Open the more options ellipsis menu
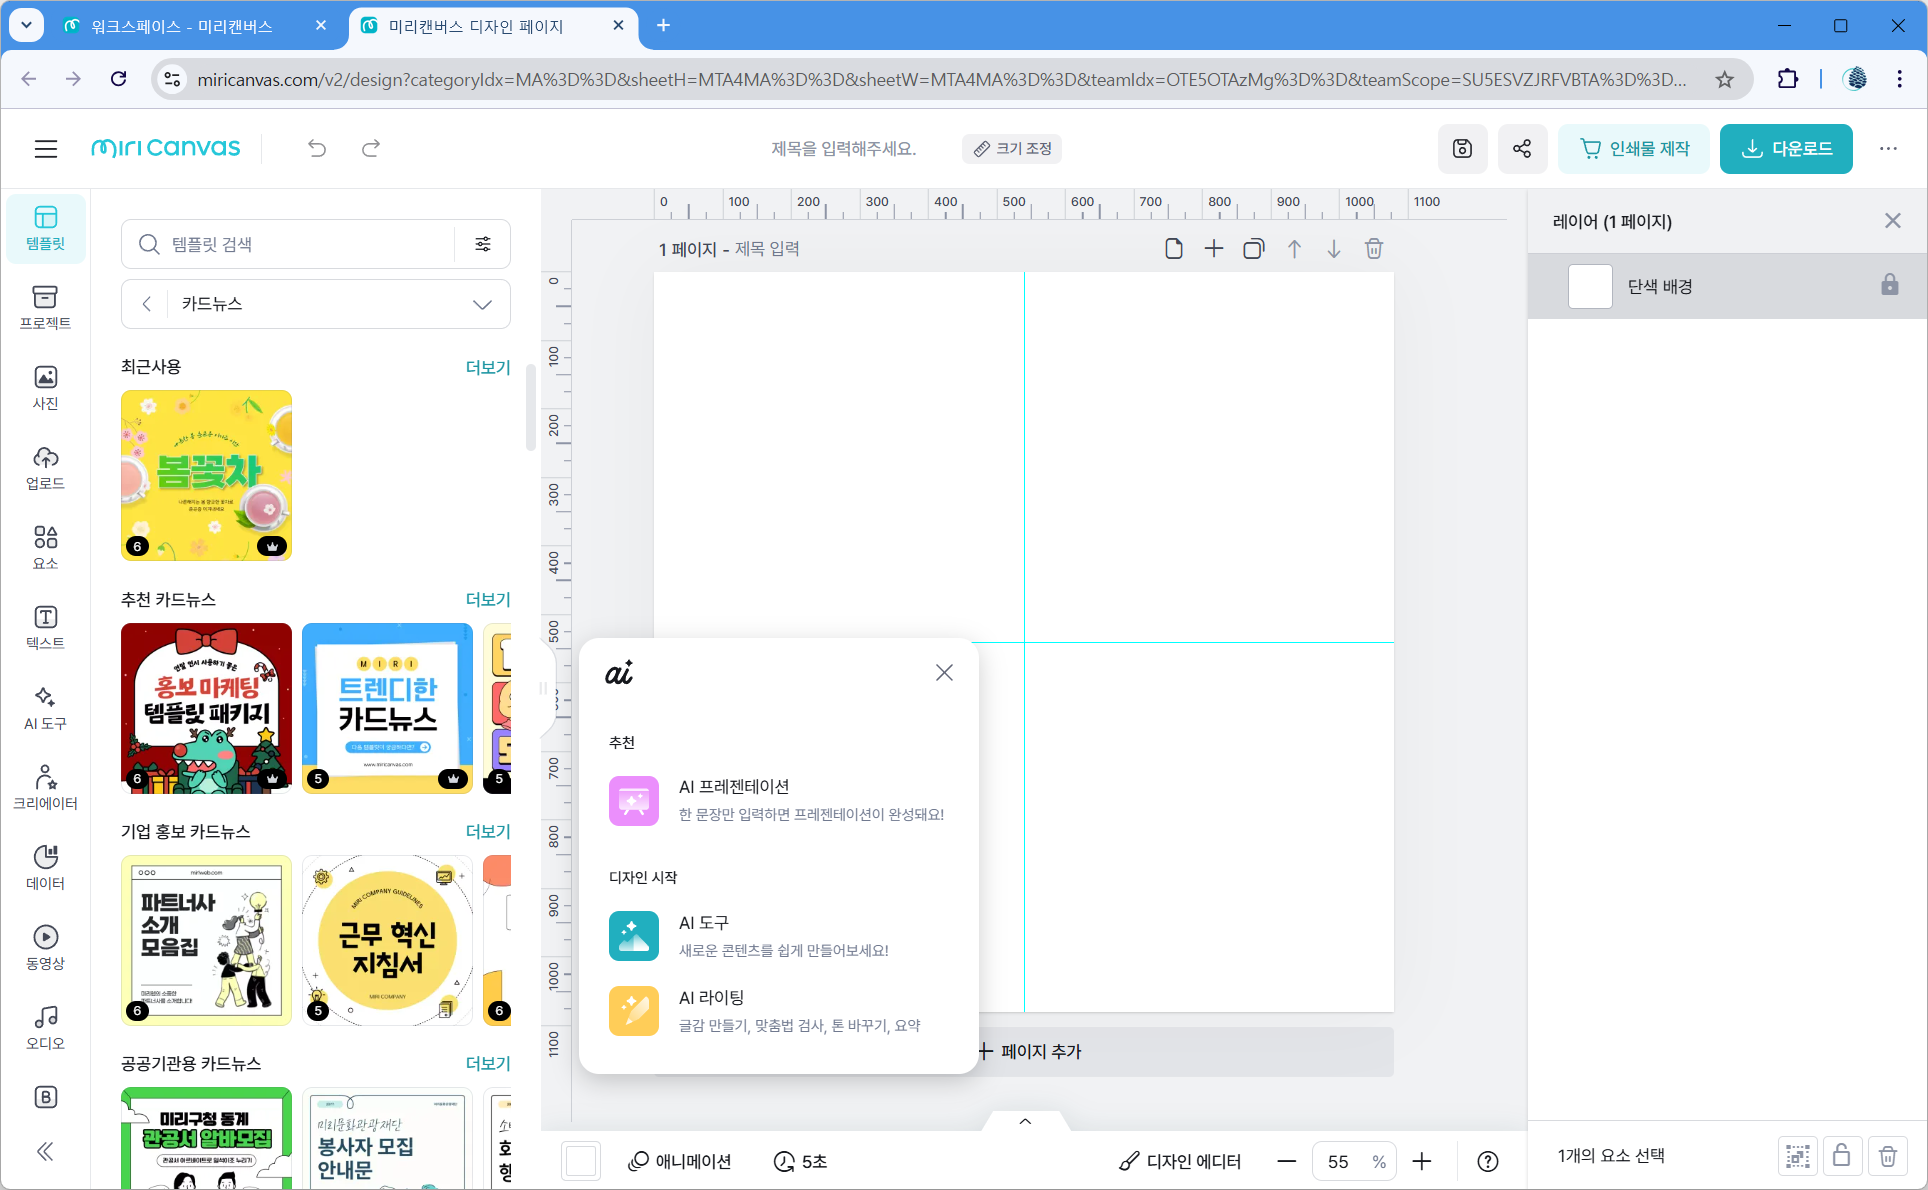This screenshot has width=1928, height=1190. click(1888, 149)
